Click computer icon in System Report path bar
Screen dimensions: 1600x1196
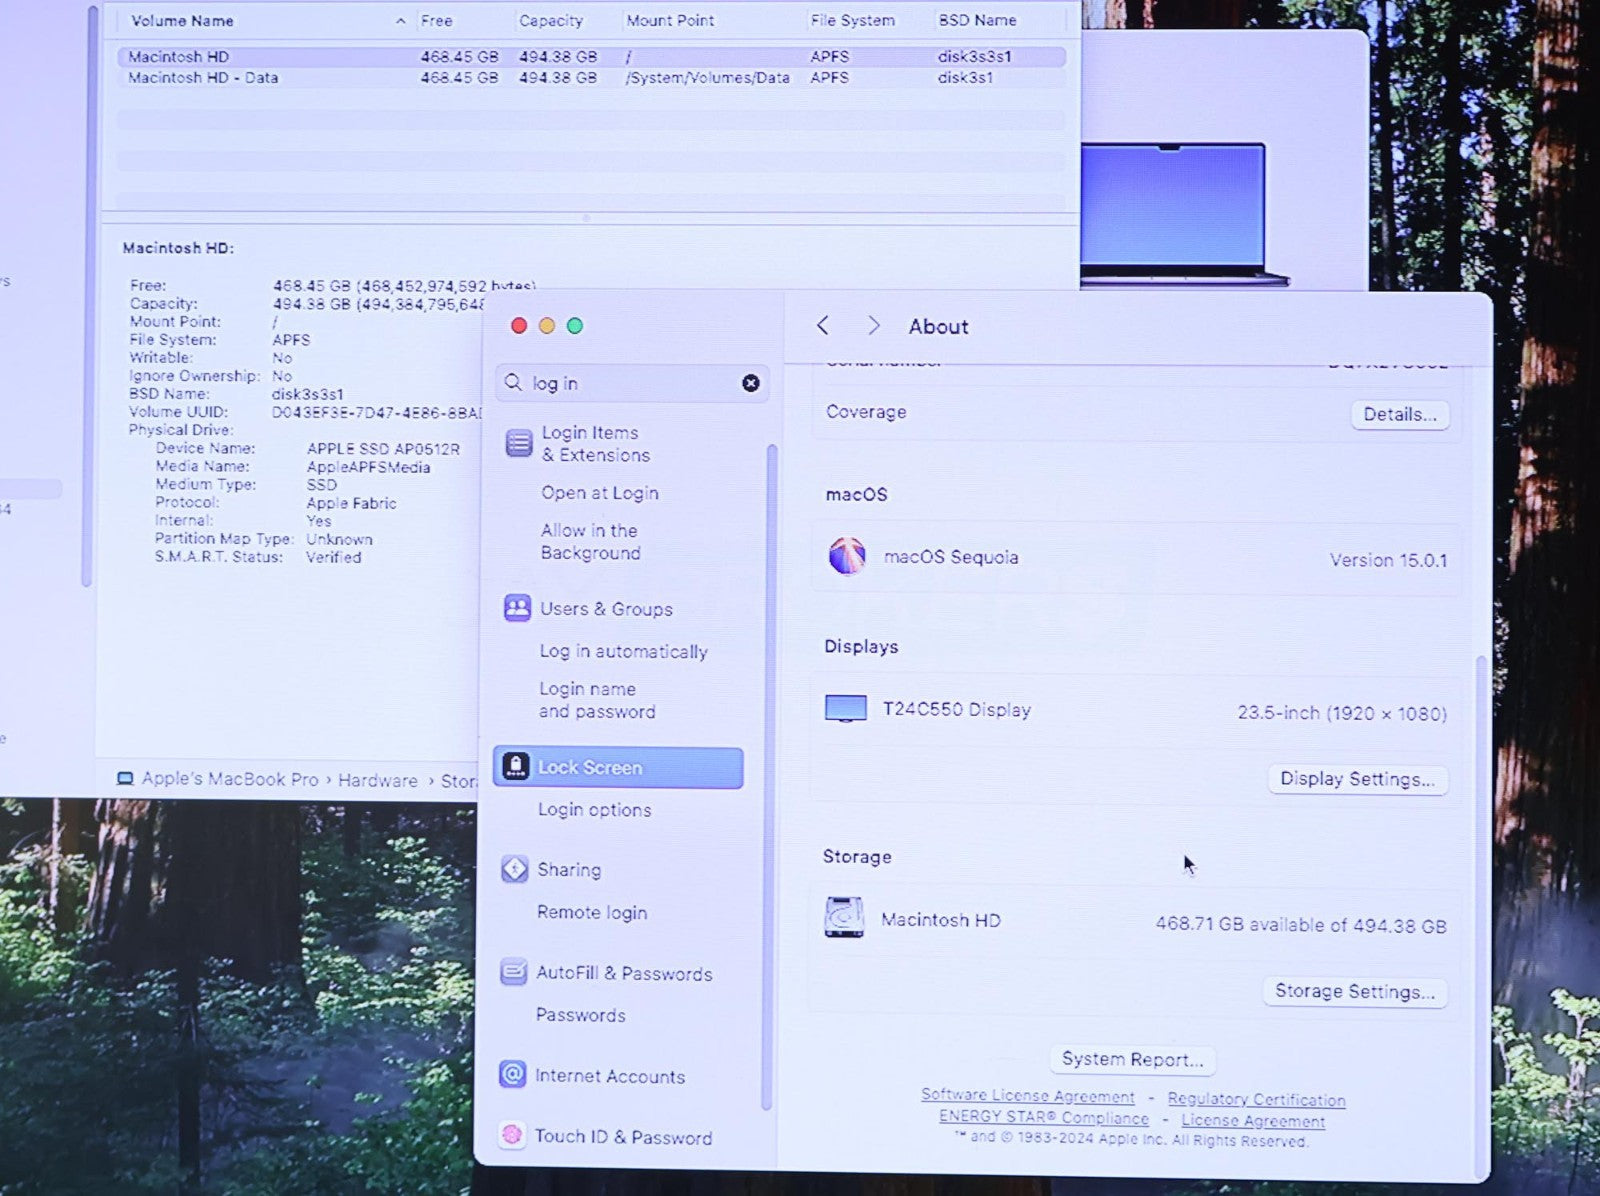pyautogui.click(x=125, y=778)
